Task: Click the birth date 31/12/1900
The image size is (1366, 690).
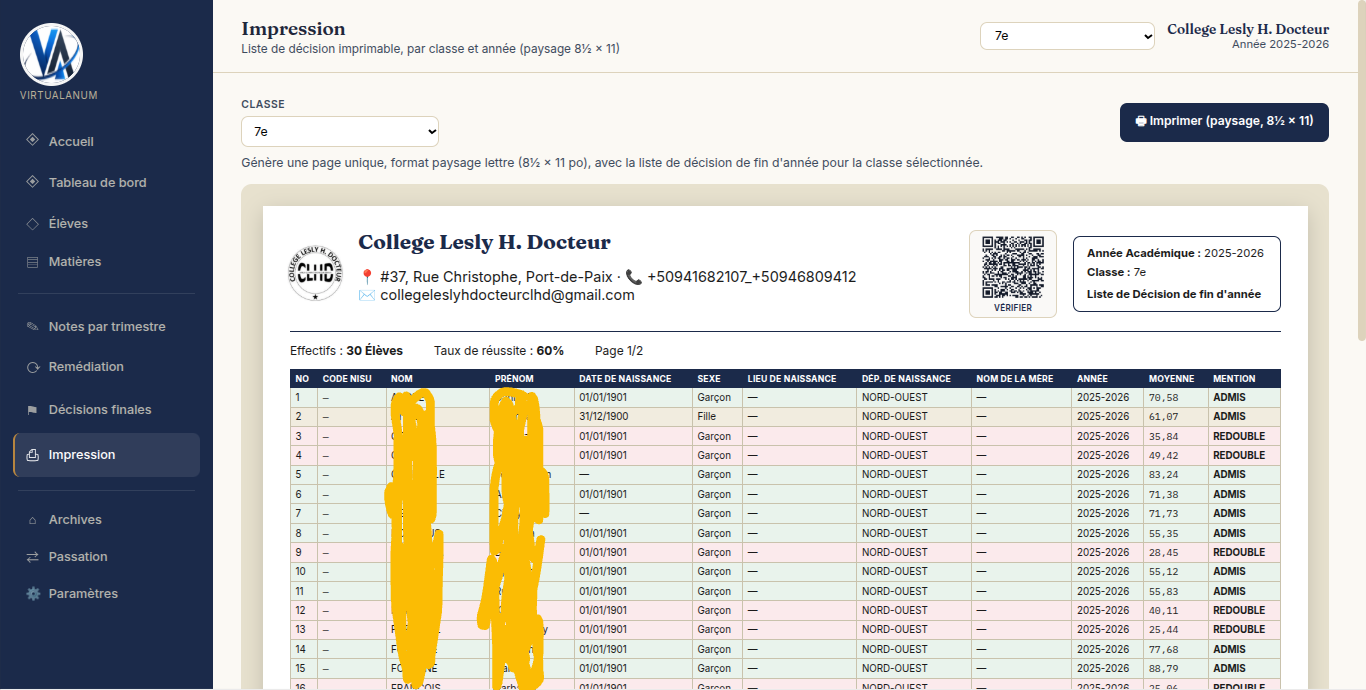Action: click(x=603, y=417)
